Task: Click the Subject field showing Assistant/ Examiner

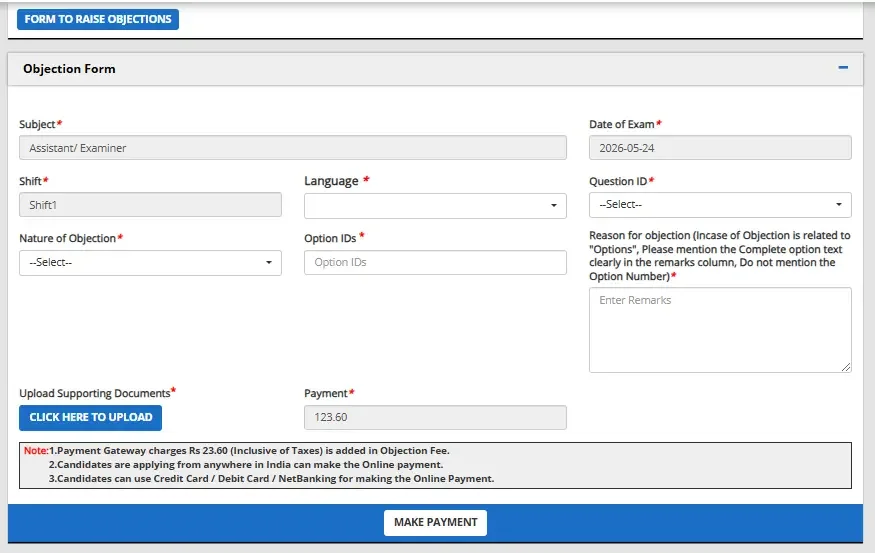Action: coord(293,148)
